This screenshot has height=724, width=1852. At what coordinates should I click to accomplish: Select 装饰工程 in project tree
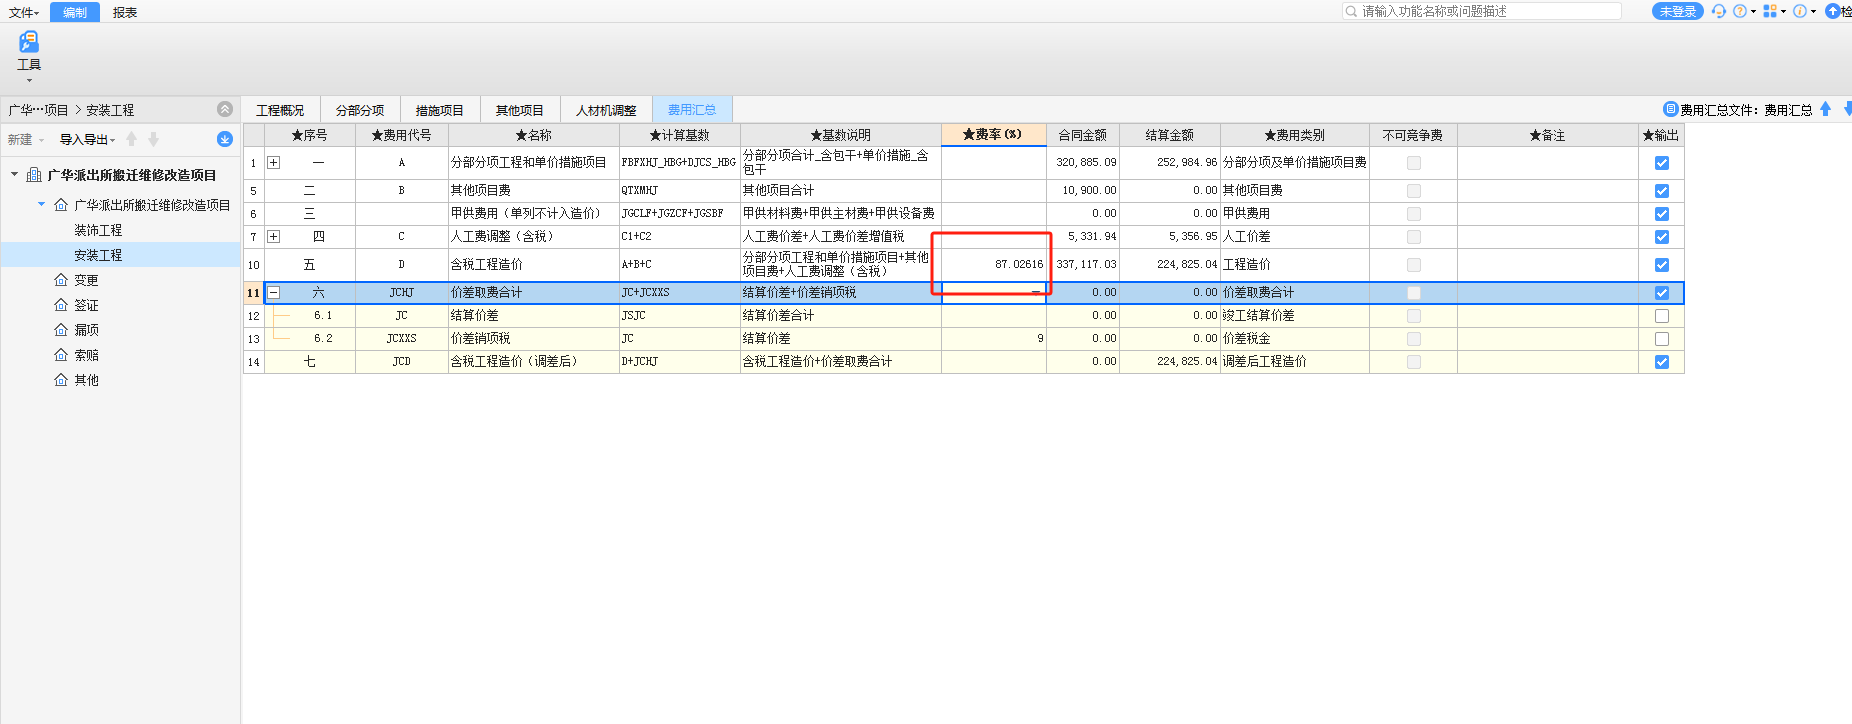98,230
